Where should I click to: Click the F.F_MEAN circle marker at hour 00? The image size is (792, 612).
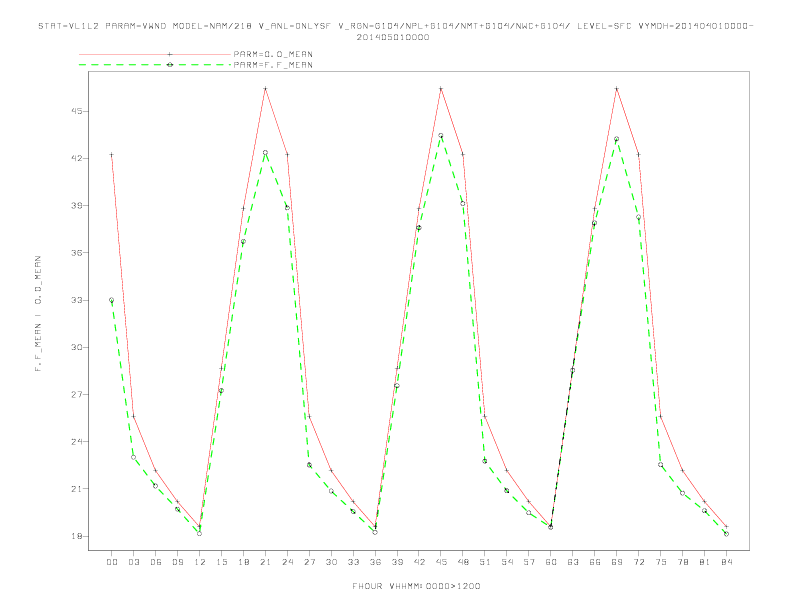[112, 300]
